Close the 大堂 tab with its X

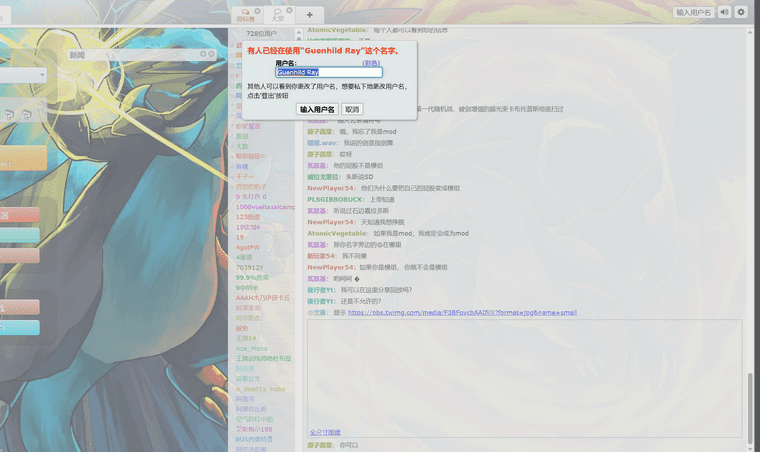(x=290, y=10)
